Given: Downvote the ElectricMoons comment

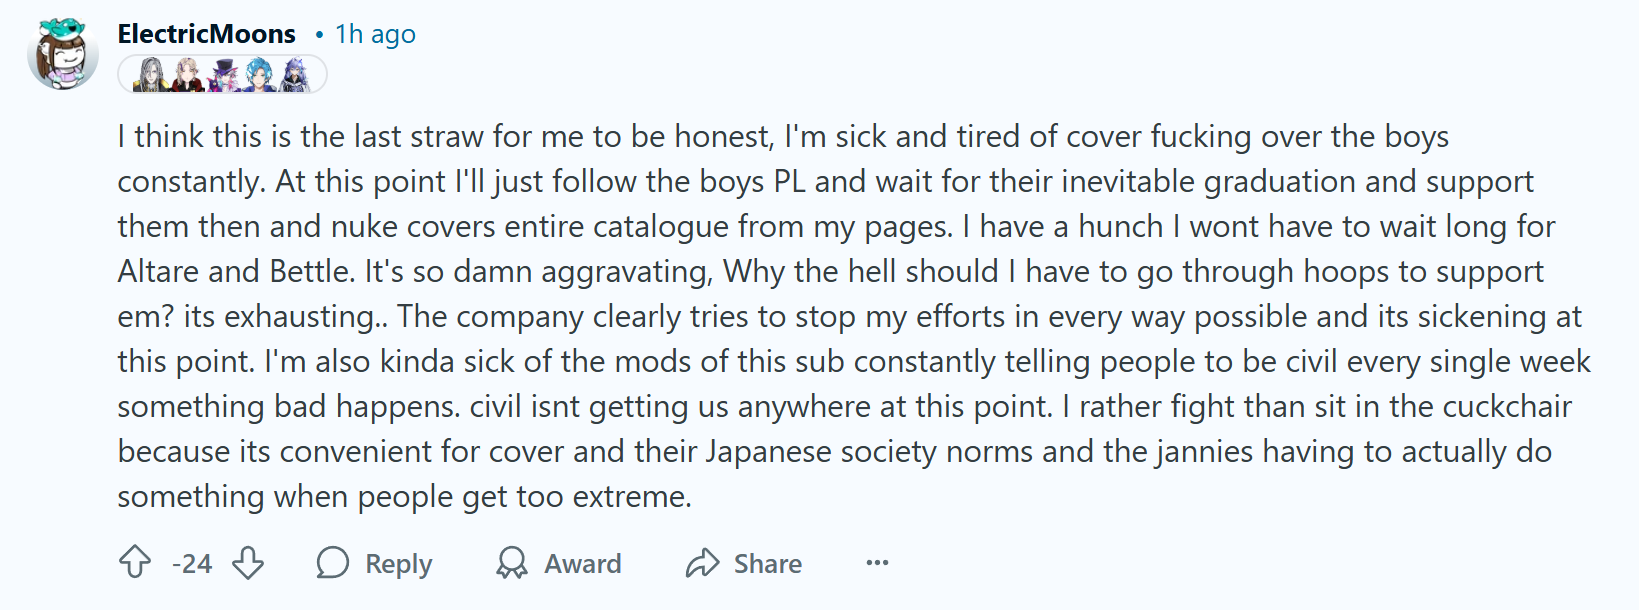Looking at the screenshot, I should tap(248, 563).
